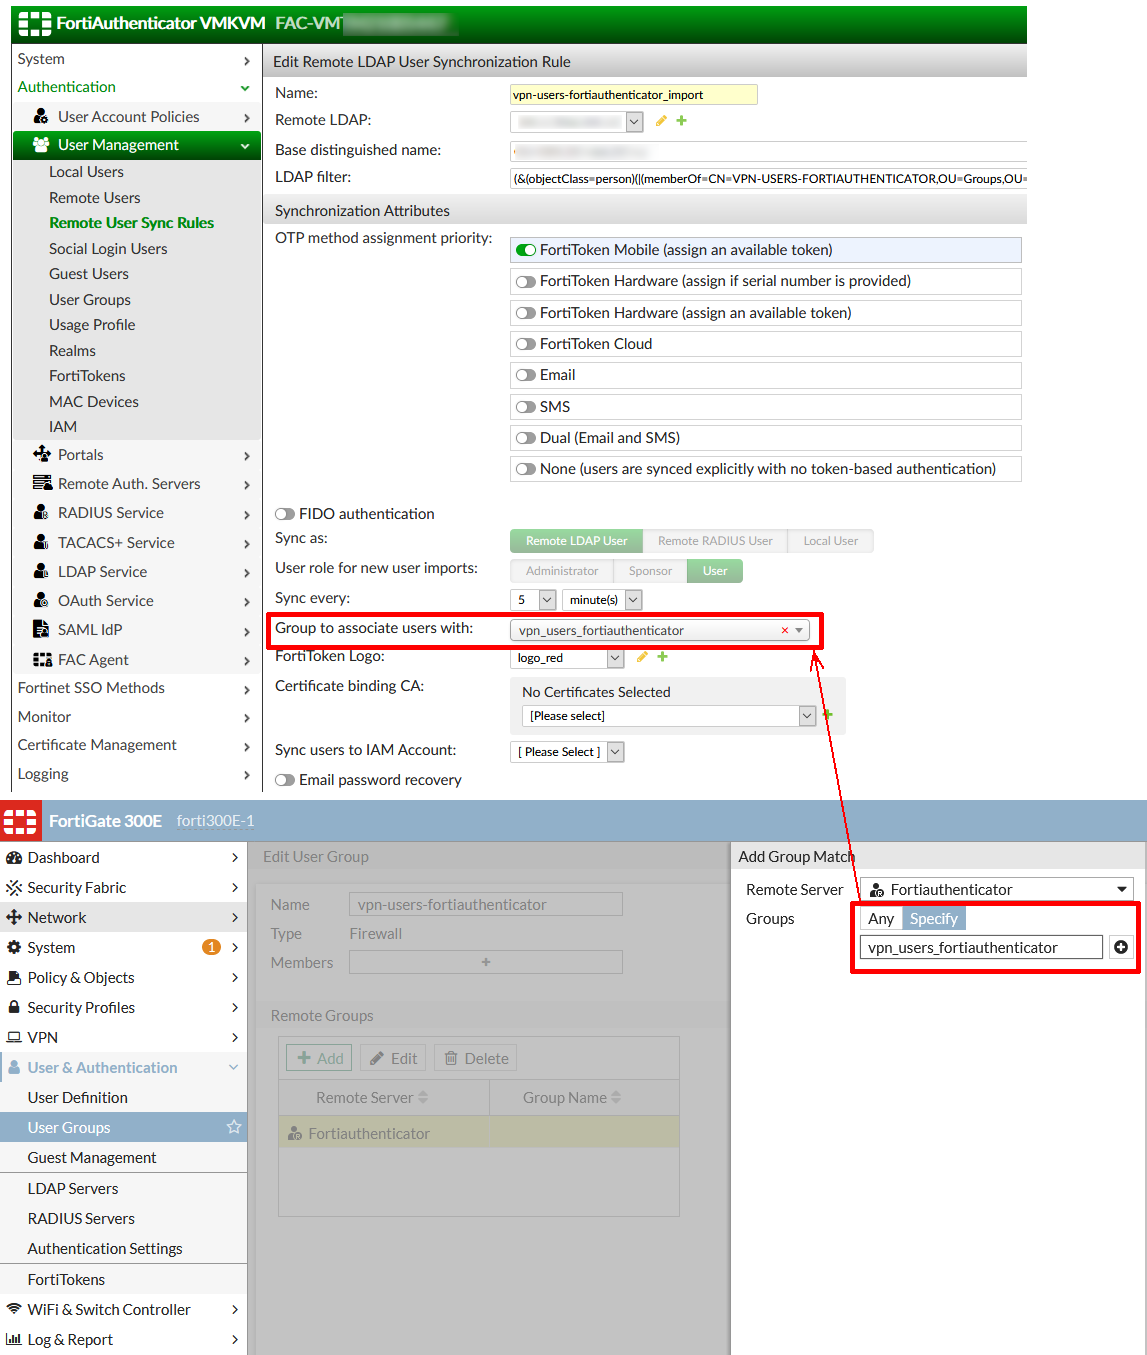
Task: Add a new FortiToken logo with plus icon
Action: tap(661, 657)
